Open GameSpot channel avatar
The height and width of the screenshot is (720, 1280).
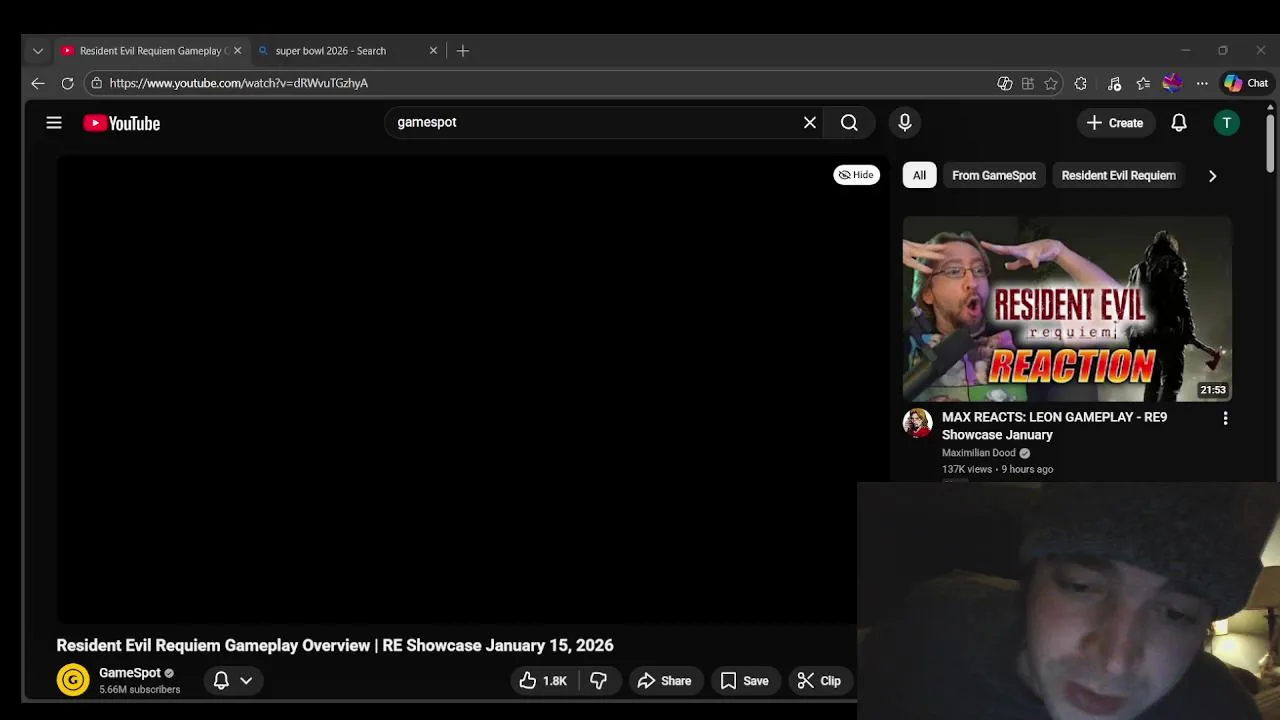click(73, 681)
